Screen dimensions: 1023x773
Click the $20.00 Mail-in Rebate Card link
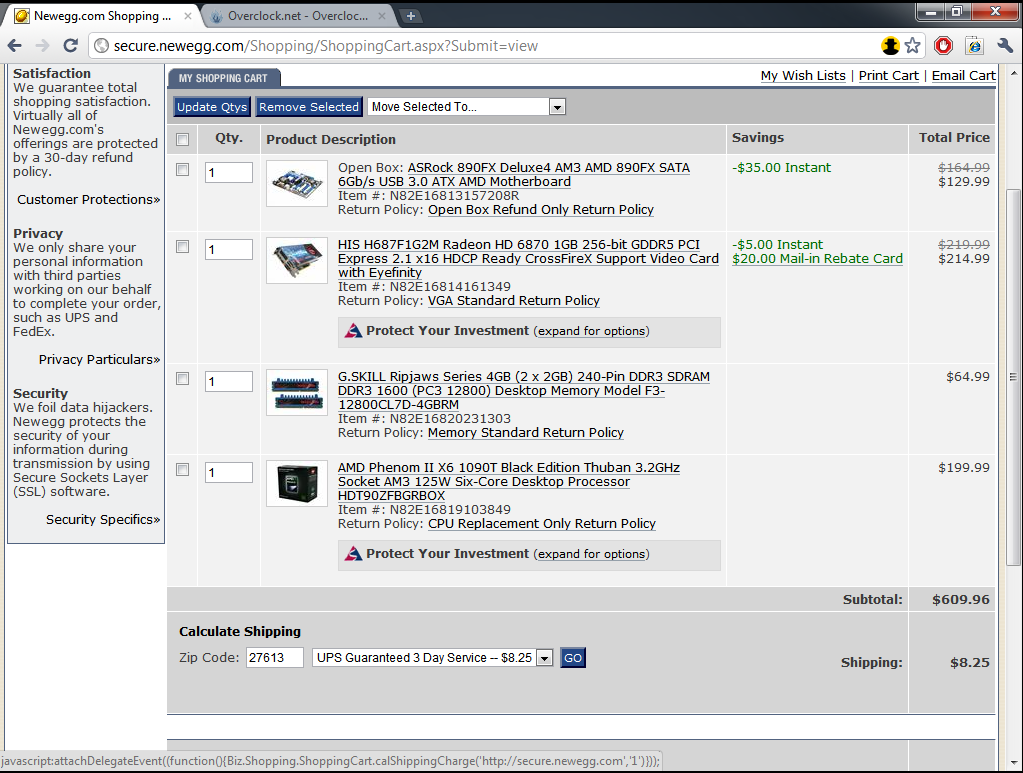click(817, 259)
